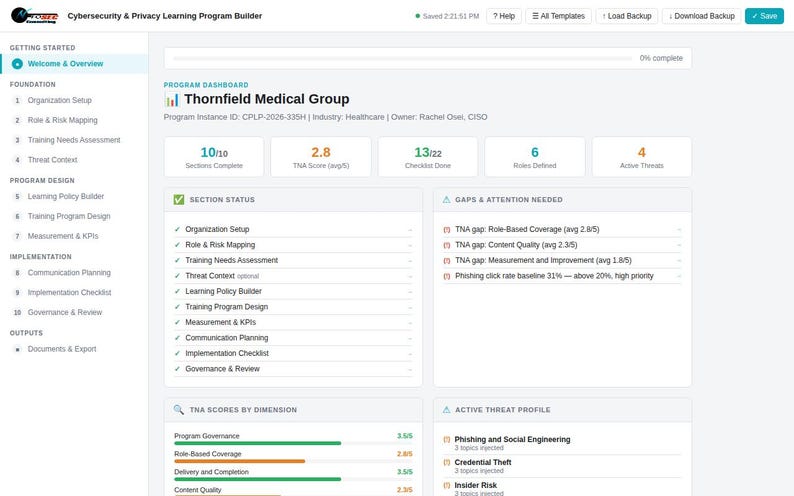This screenshot has width=794, height=496.
Task: Click Learning Policy Builder status row
Action: pos(293,292)
